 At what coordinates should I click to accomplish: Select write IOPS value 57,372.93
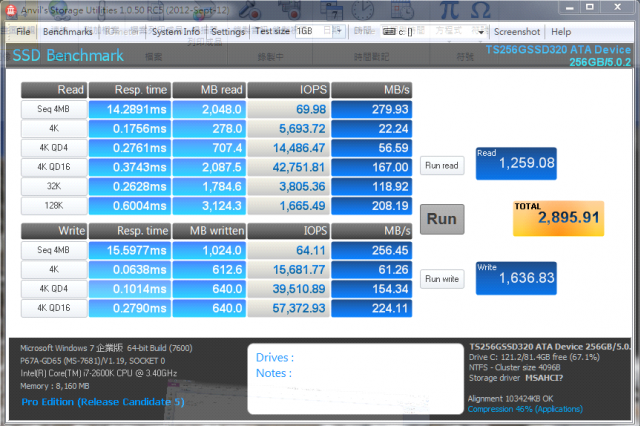288,308
